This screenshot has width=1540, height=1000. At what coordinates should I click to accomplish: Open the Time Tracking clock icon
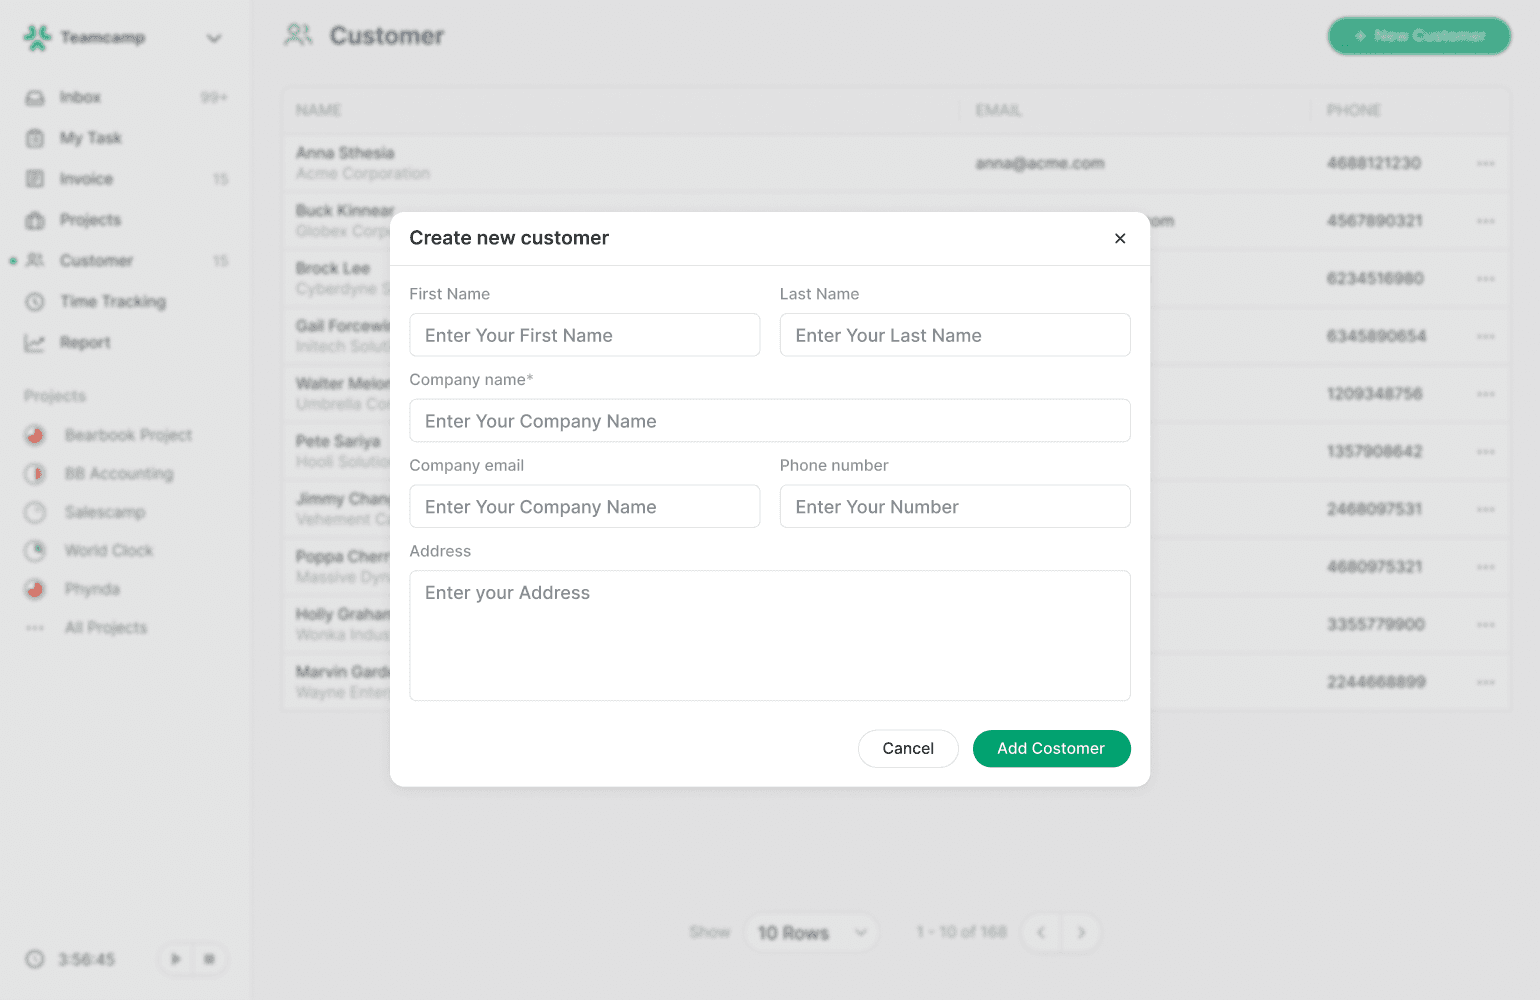click(x=35, y=301)
